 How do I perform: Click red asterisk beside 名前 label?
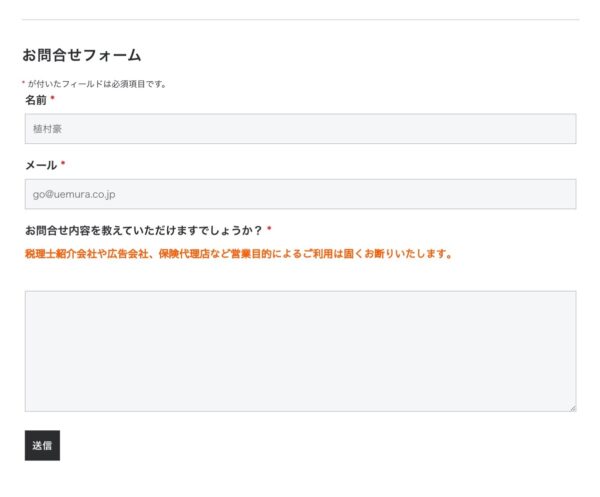pyautogui.click(x=53, y=98)
